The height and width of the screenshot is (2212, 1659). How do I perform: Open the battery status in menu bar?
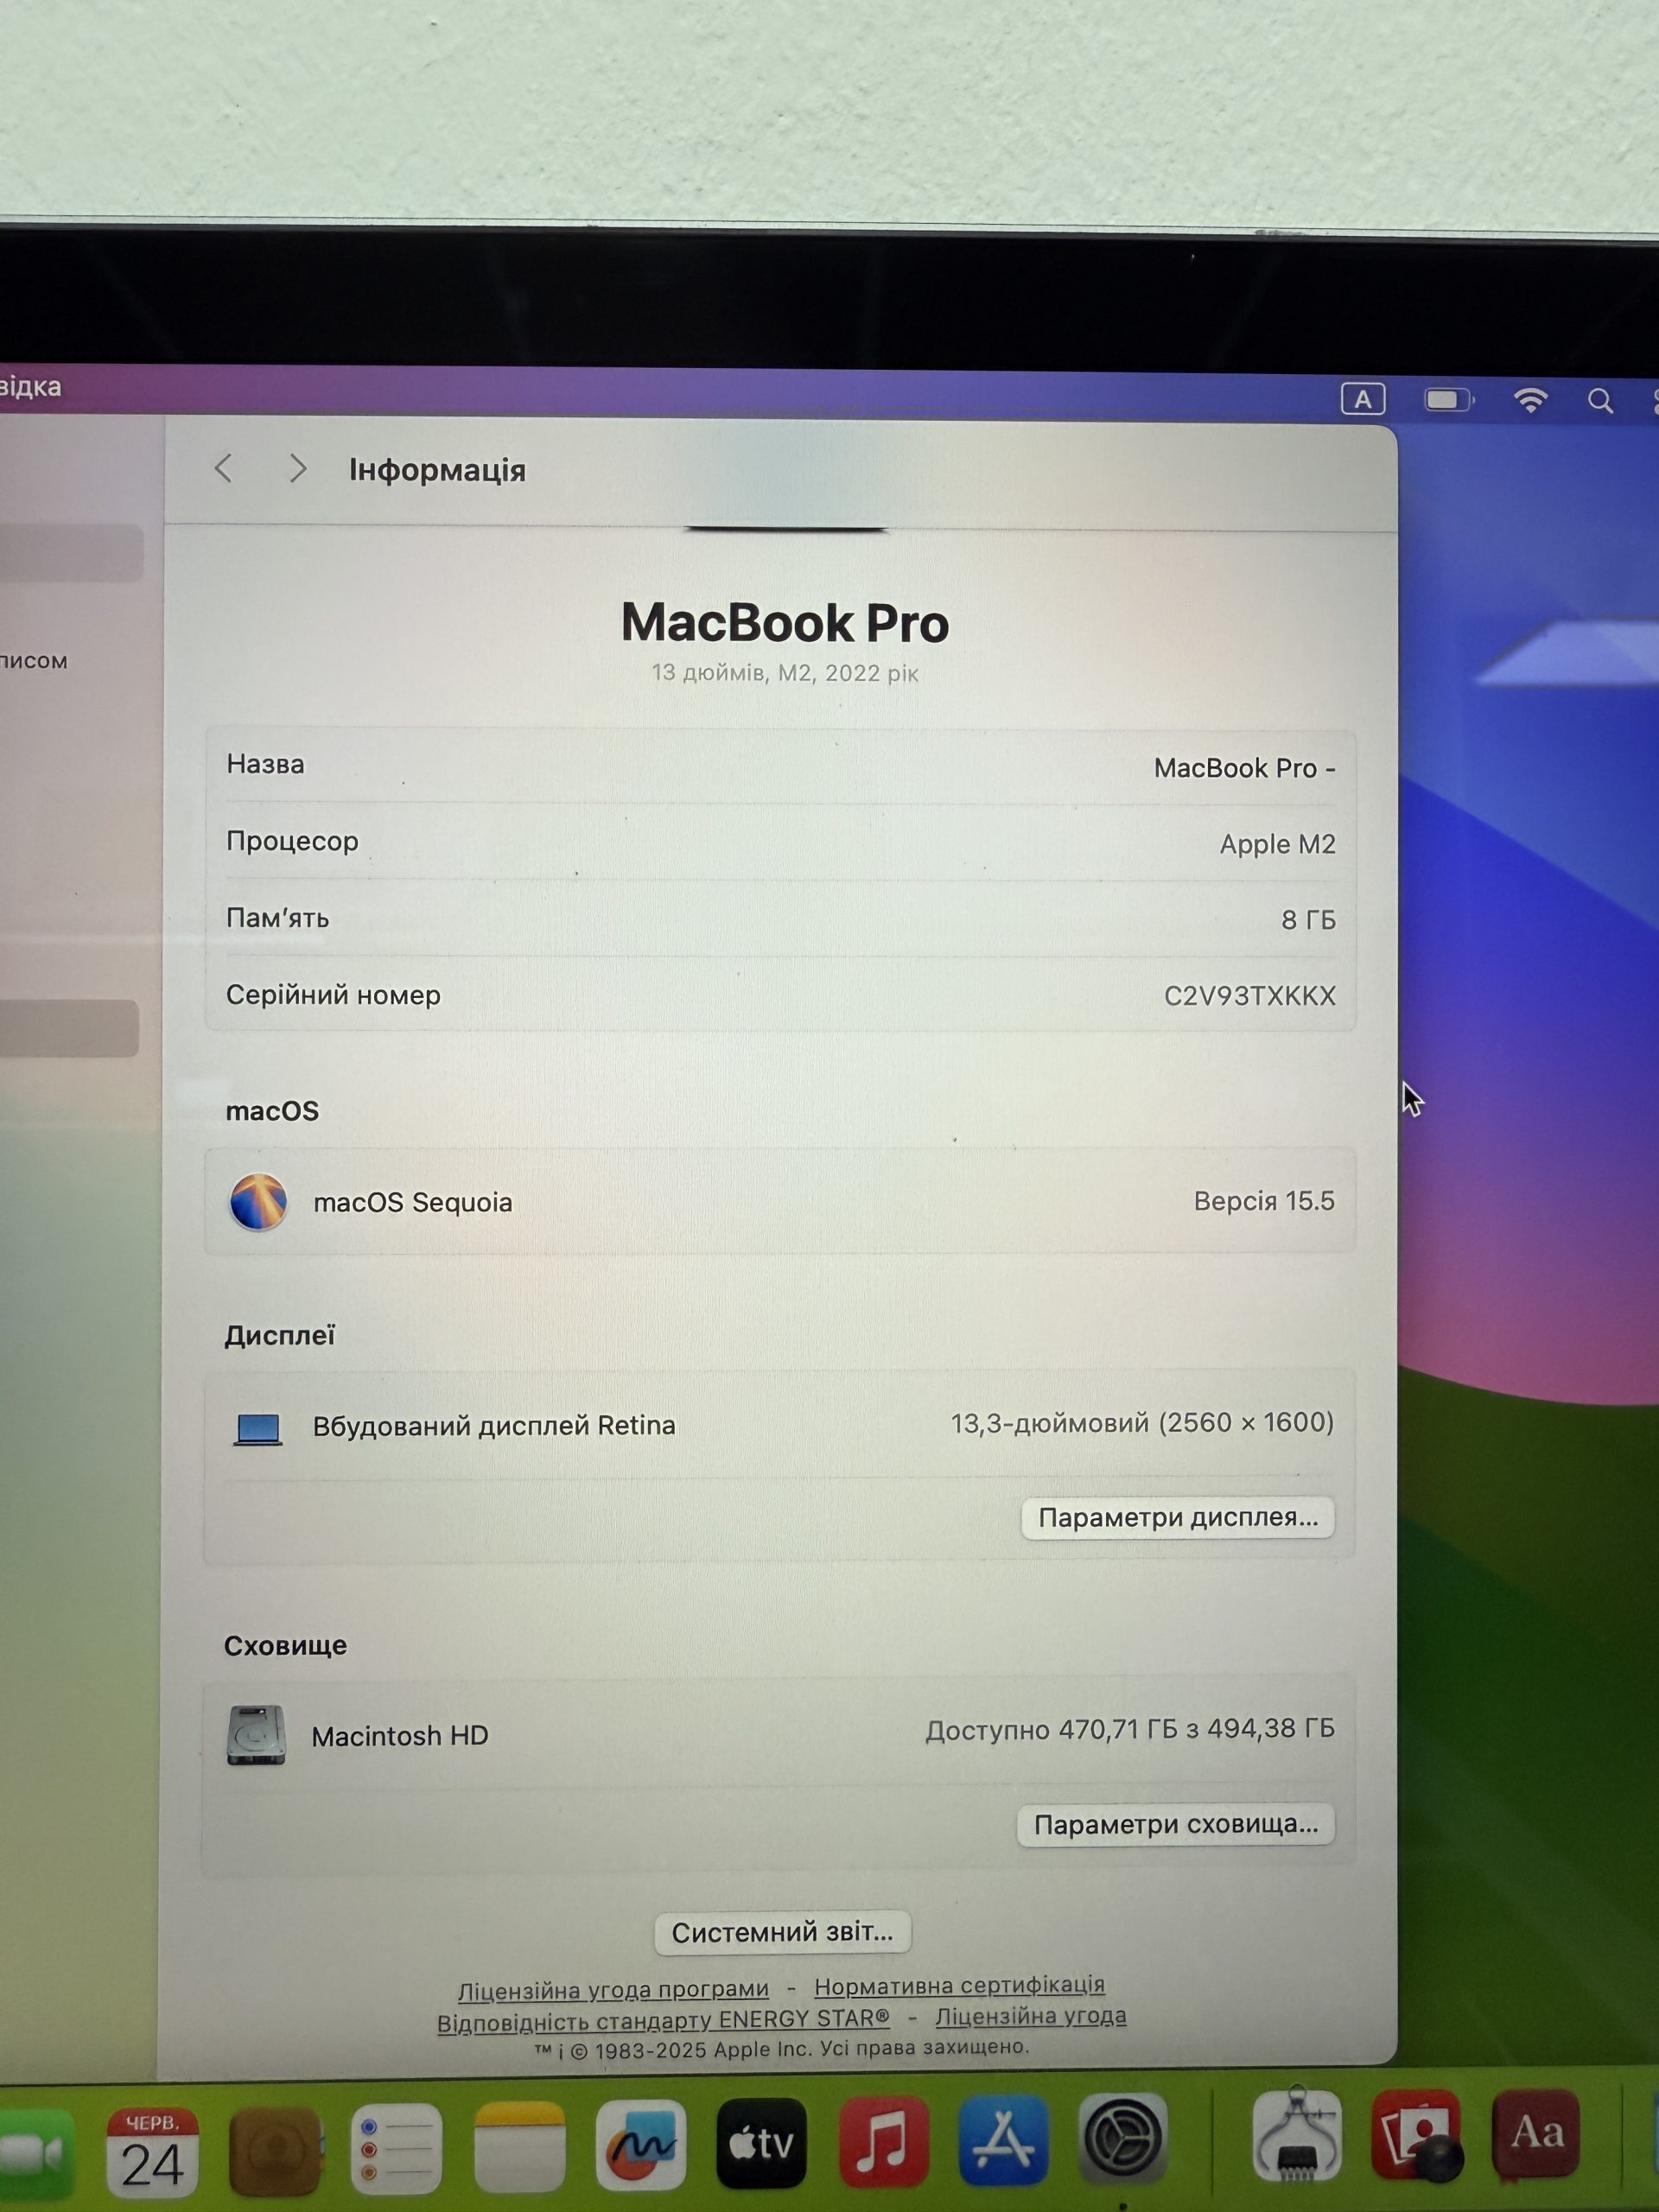coord(1449,400)
